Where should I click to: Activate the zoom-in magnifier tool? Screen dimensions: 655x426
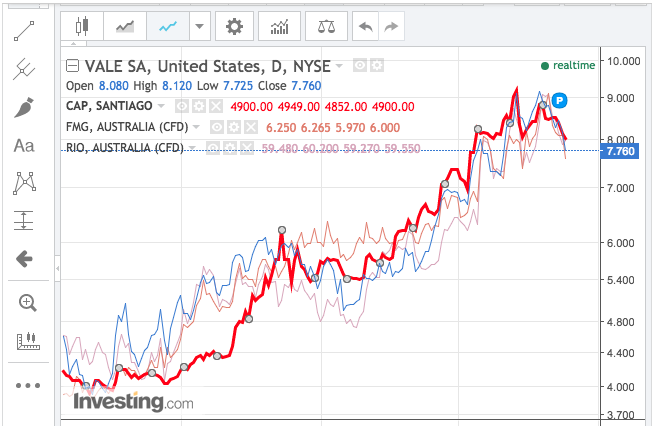pyautogui.click(x=28, y=303)
